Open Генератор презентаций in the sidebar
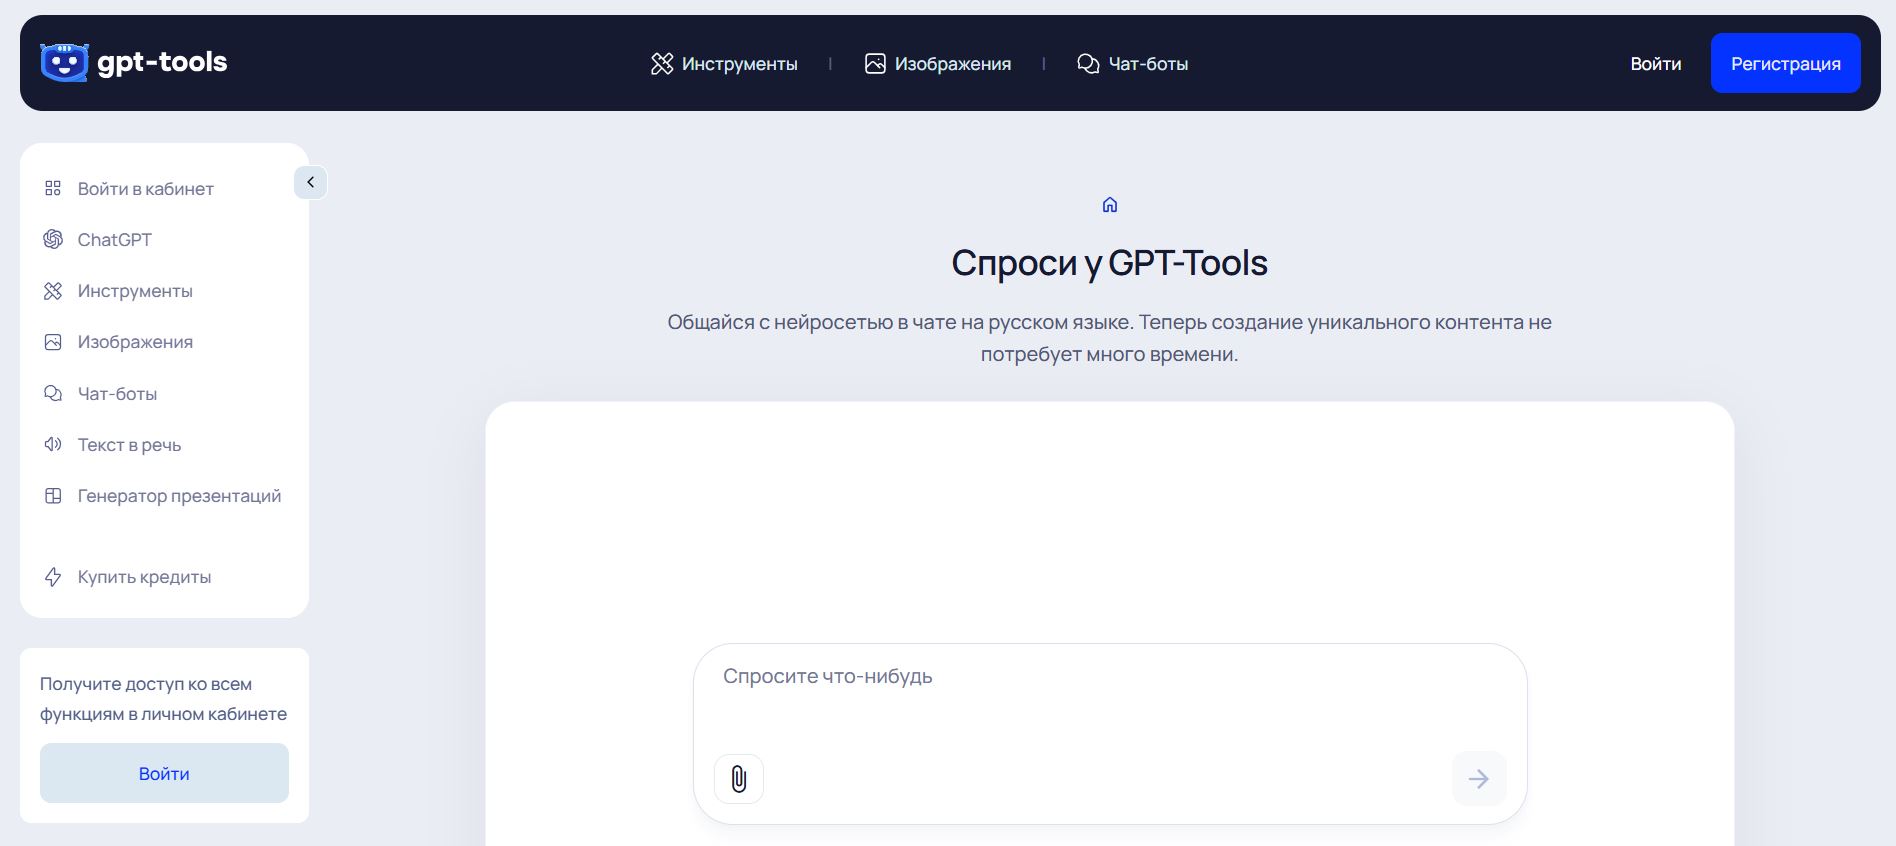The width and height of the screenshot is (1896, 846). [x=179, y=496]
